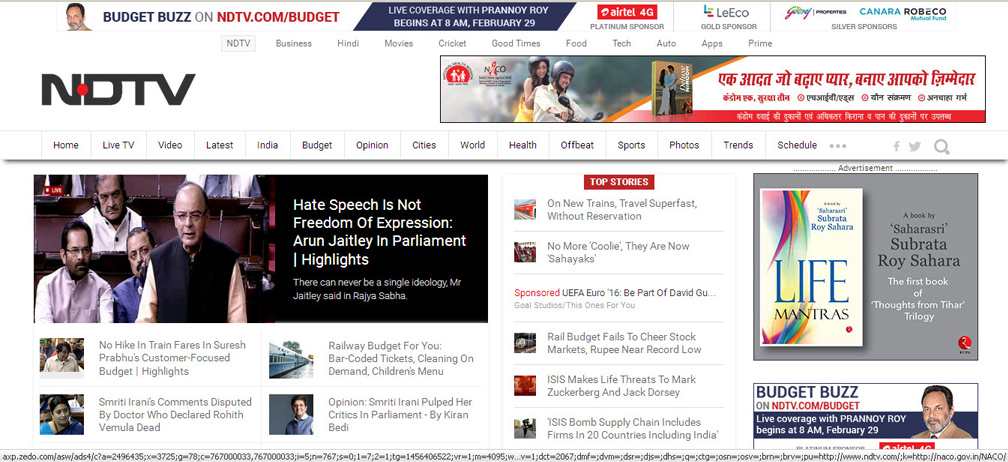Click train thumbnail for Railway Budget story
Viewport: 1008px width, 462px height.
click(x=291, y=359)
